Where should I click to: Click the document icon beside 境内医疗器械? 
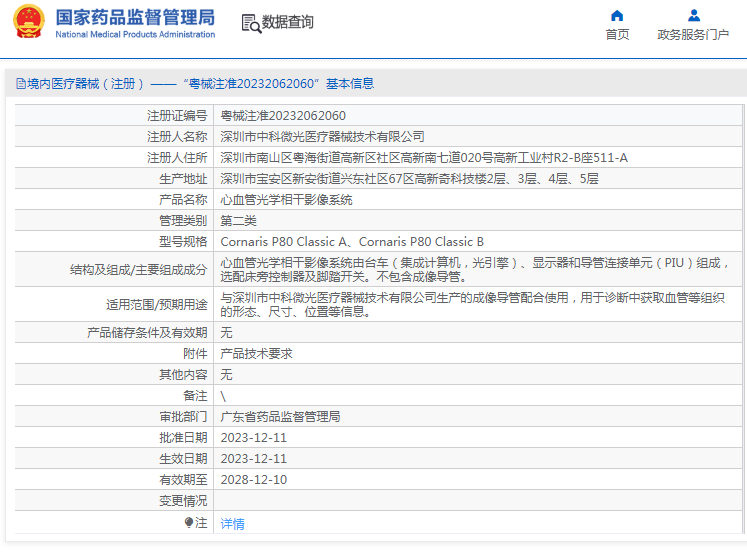21,84
